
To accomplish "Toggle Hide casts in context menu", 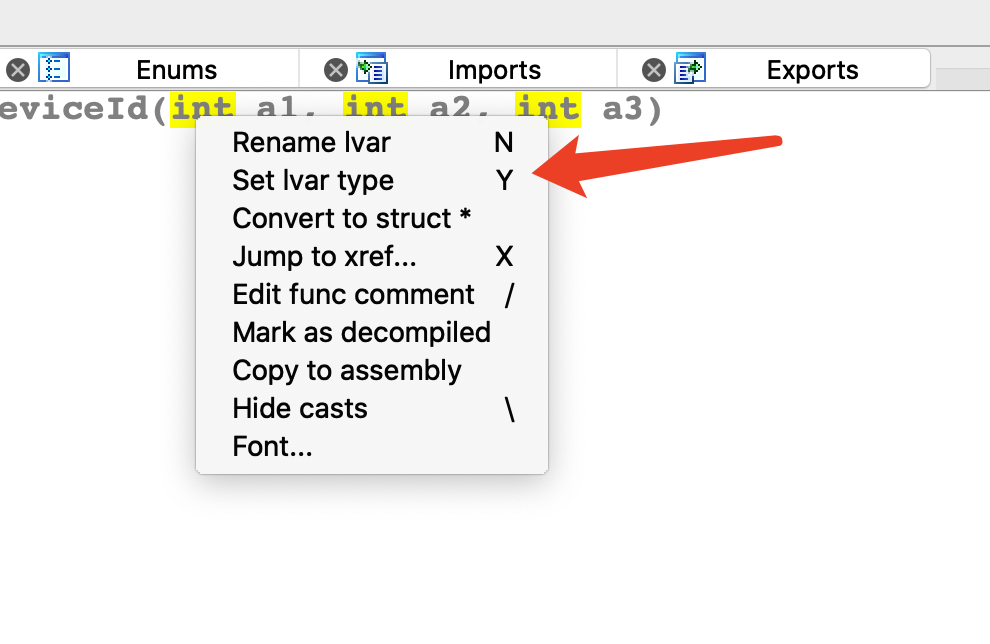I will 300,408.
